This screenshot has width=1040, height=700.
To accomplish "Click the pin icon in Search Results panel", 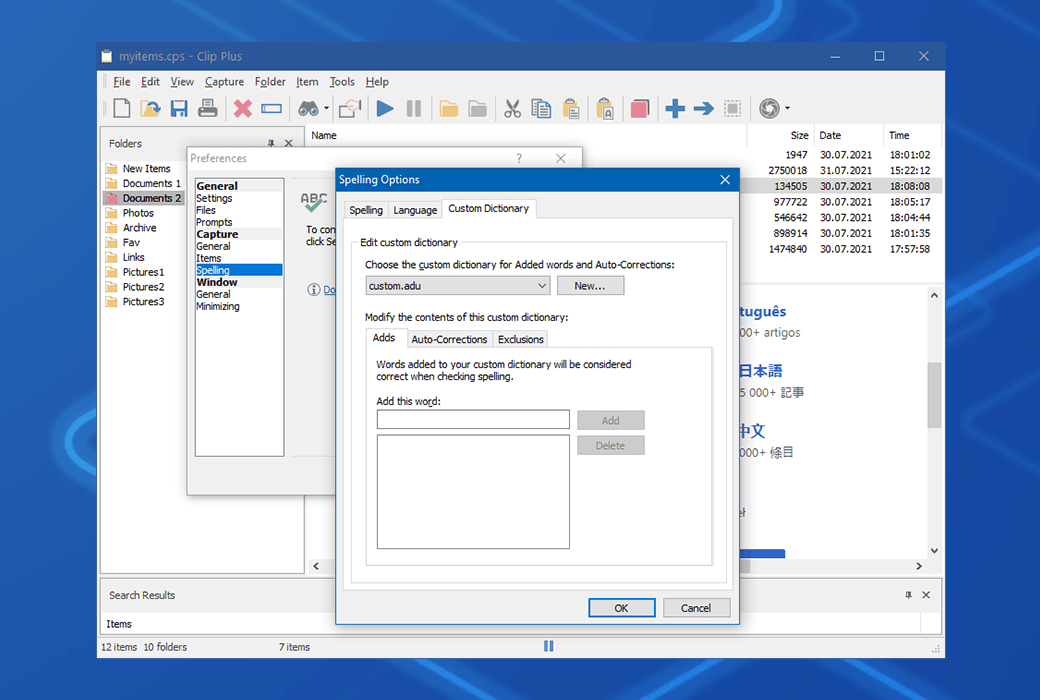I will pyautogui.click(x=908, y=595).
